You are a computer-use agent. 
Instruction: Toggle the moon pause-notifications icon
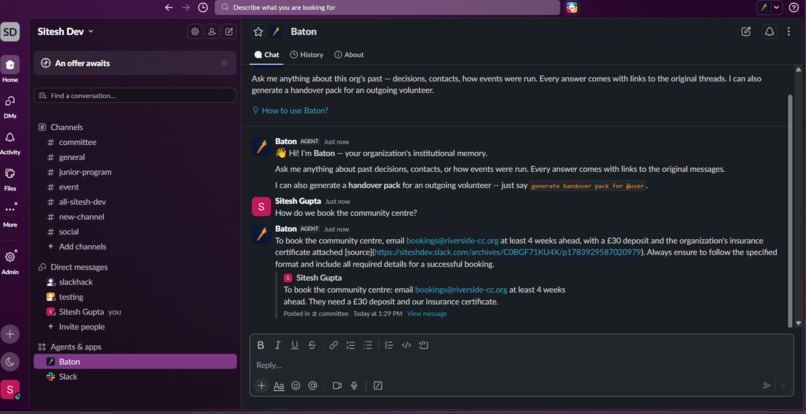coord(10,362)
